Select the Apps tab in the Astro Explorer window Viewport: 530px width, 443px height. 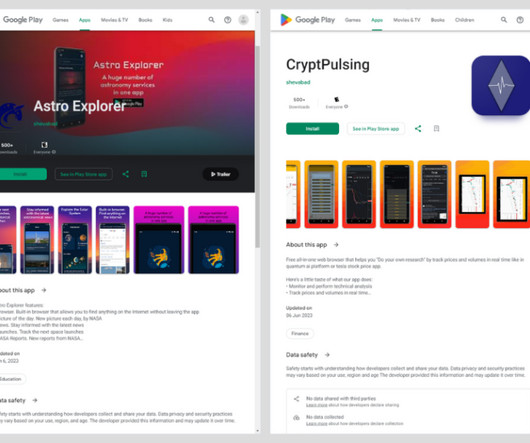click(85, 20)
